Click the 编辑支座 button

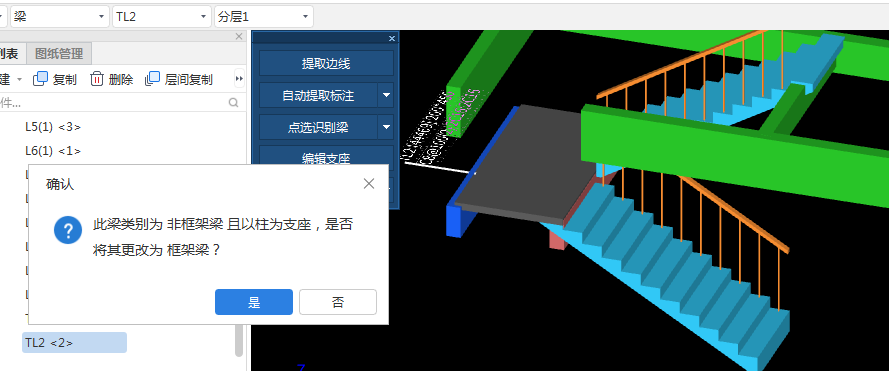(x=326, y=157)
